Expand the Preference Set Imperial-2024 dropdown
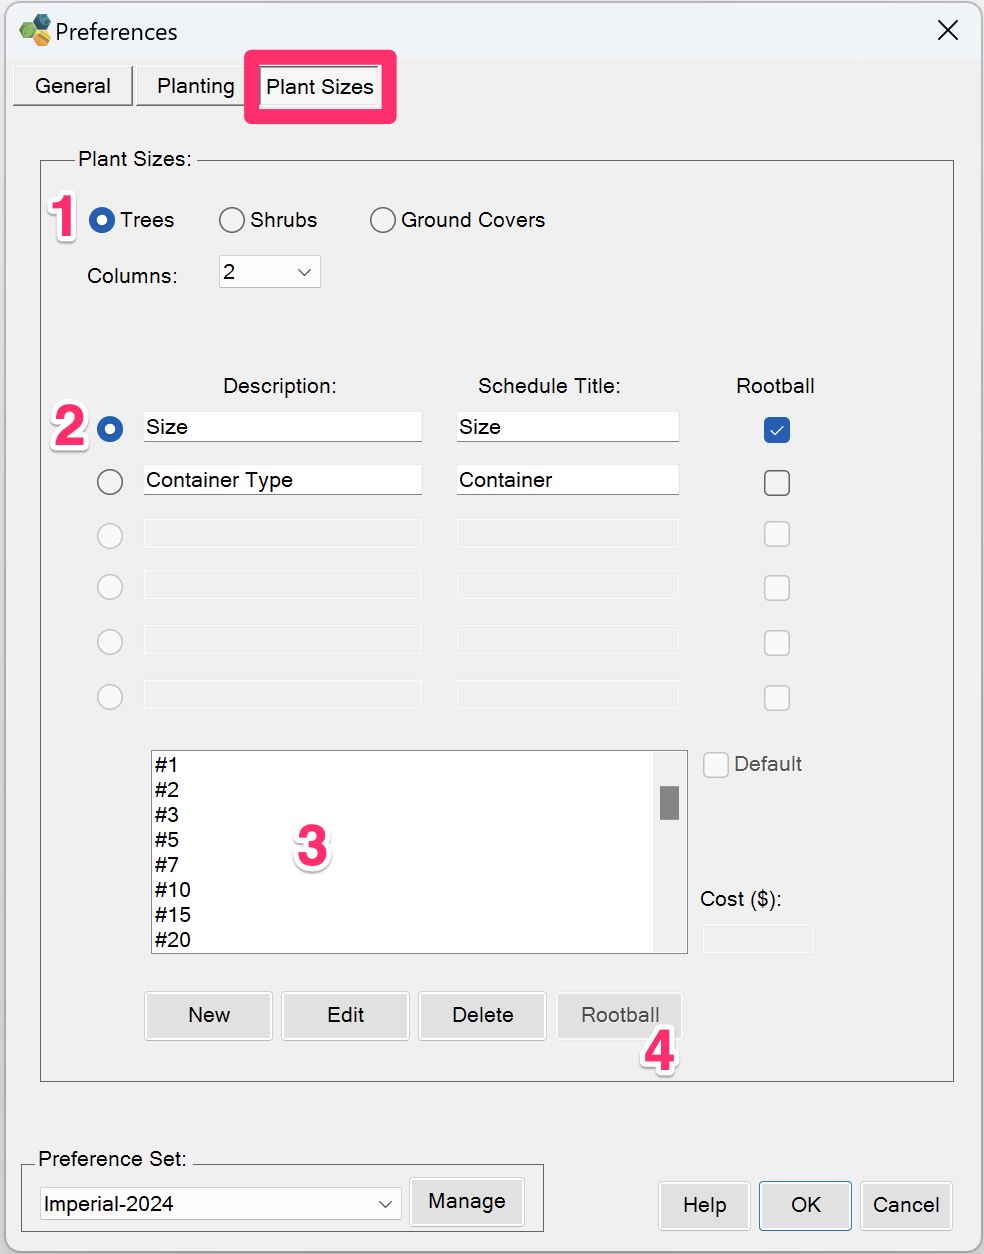 (x=221, y=1204)
